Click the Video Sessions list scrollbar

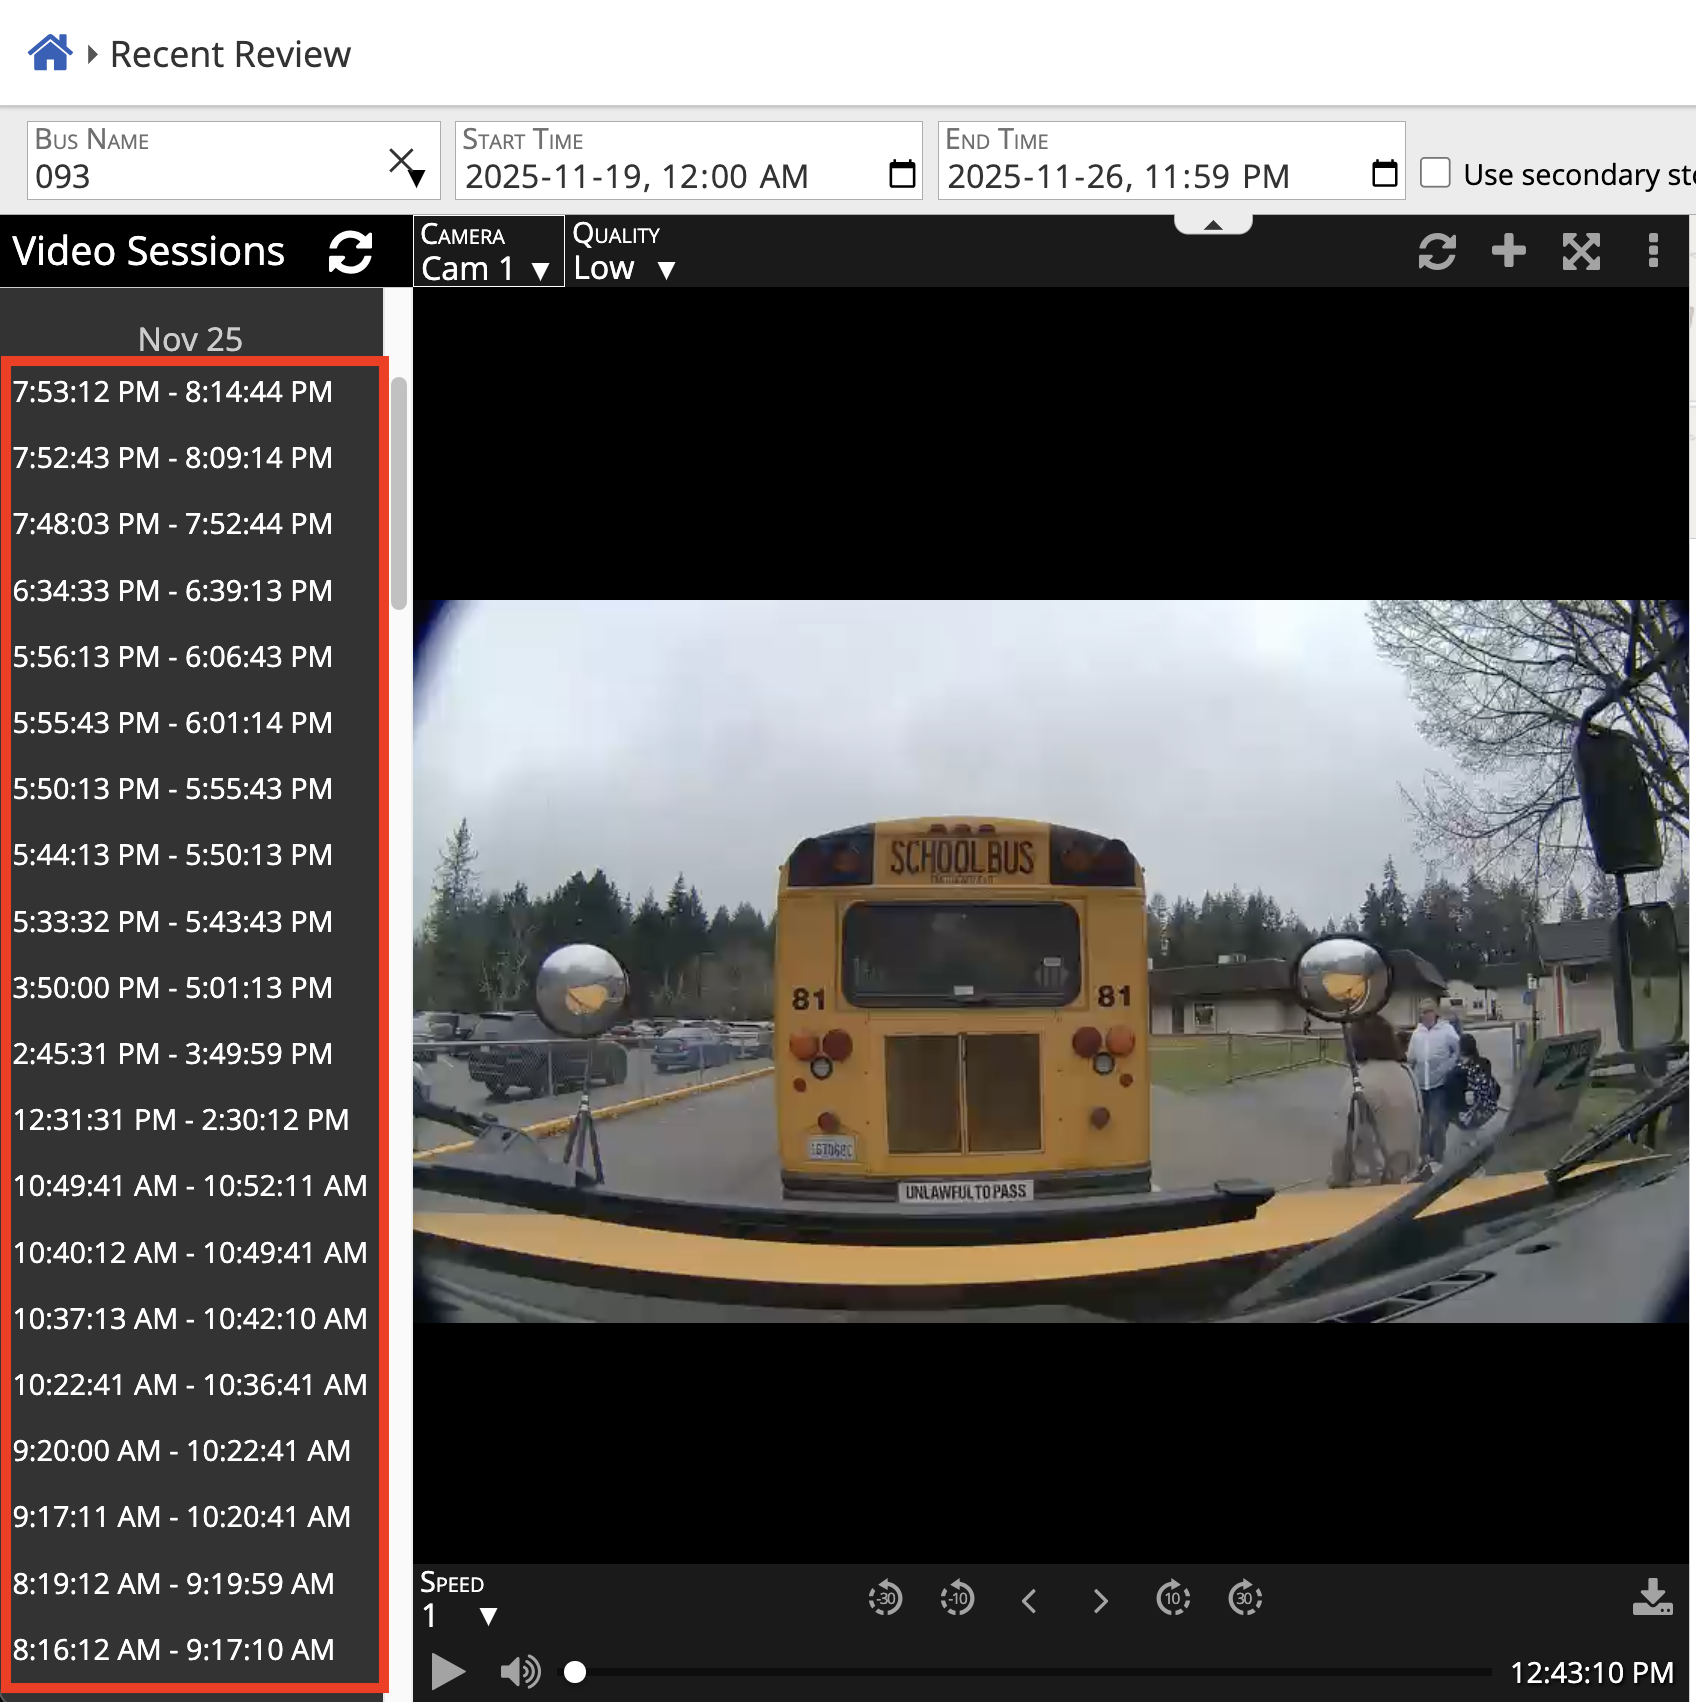(399, 493)
